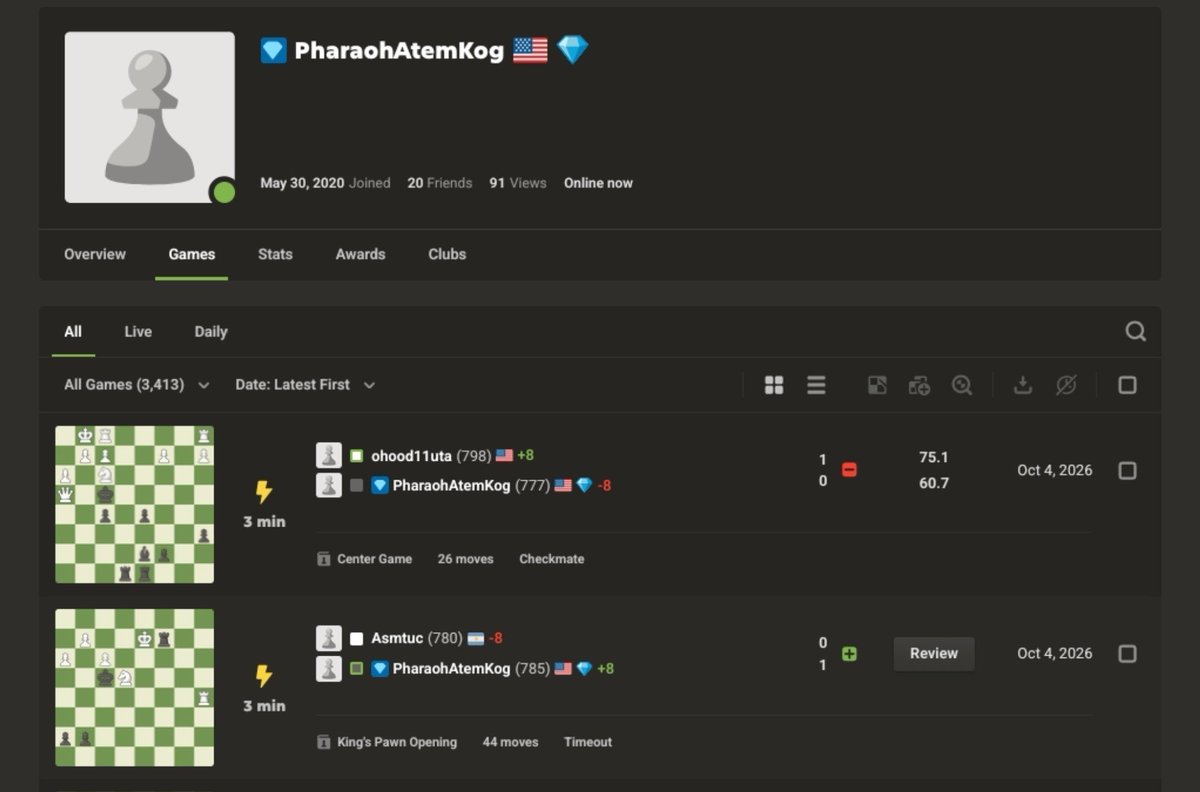Switch to grid view of games
The image size is (1200, 792).
click(774, 385)
